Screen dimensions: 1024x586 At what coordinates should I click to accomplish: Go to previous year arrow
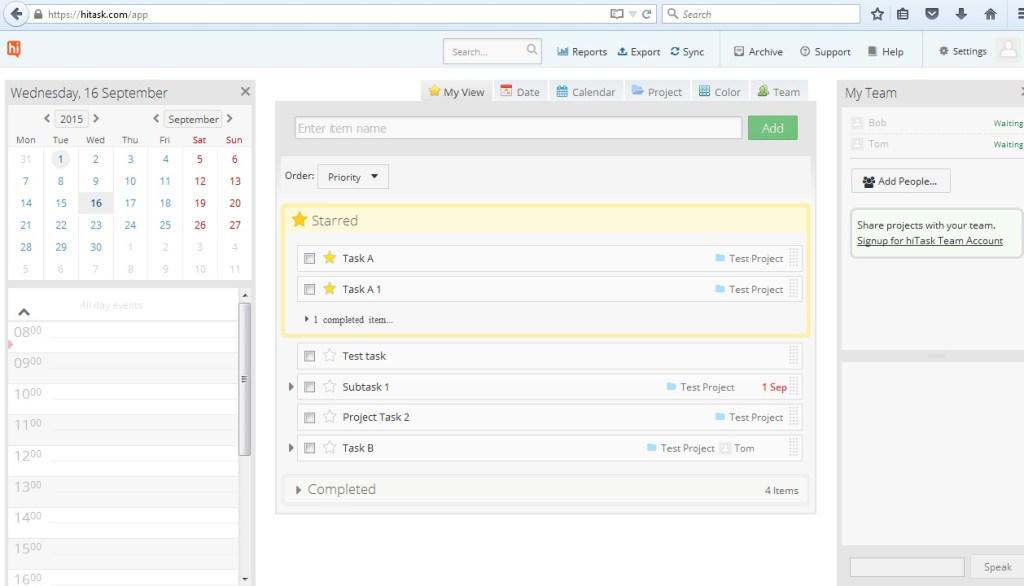click(47, 118)
